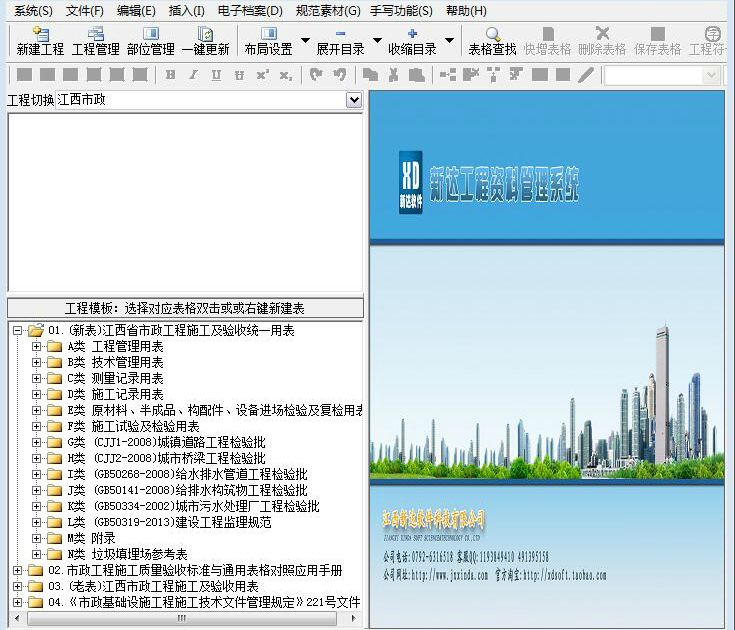The image size is (735, 630).
Task: Toggle italic formatting in the format toolbar
Action: [193, 75]
